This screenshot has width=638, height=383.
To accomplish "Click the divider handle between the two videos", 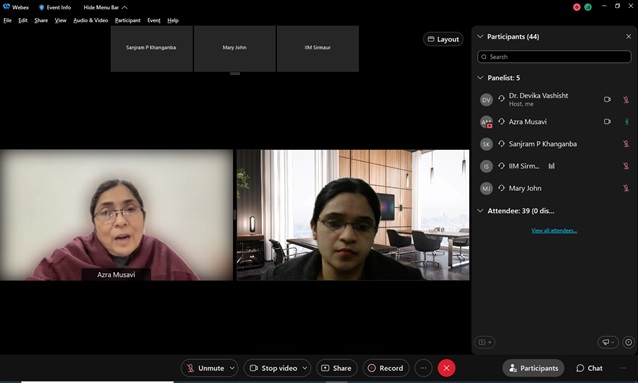I will click(x=235, y=215).
